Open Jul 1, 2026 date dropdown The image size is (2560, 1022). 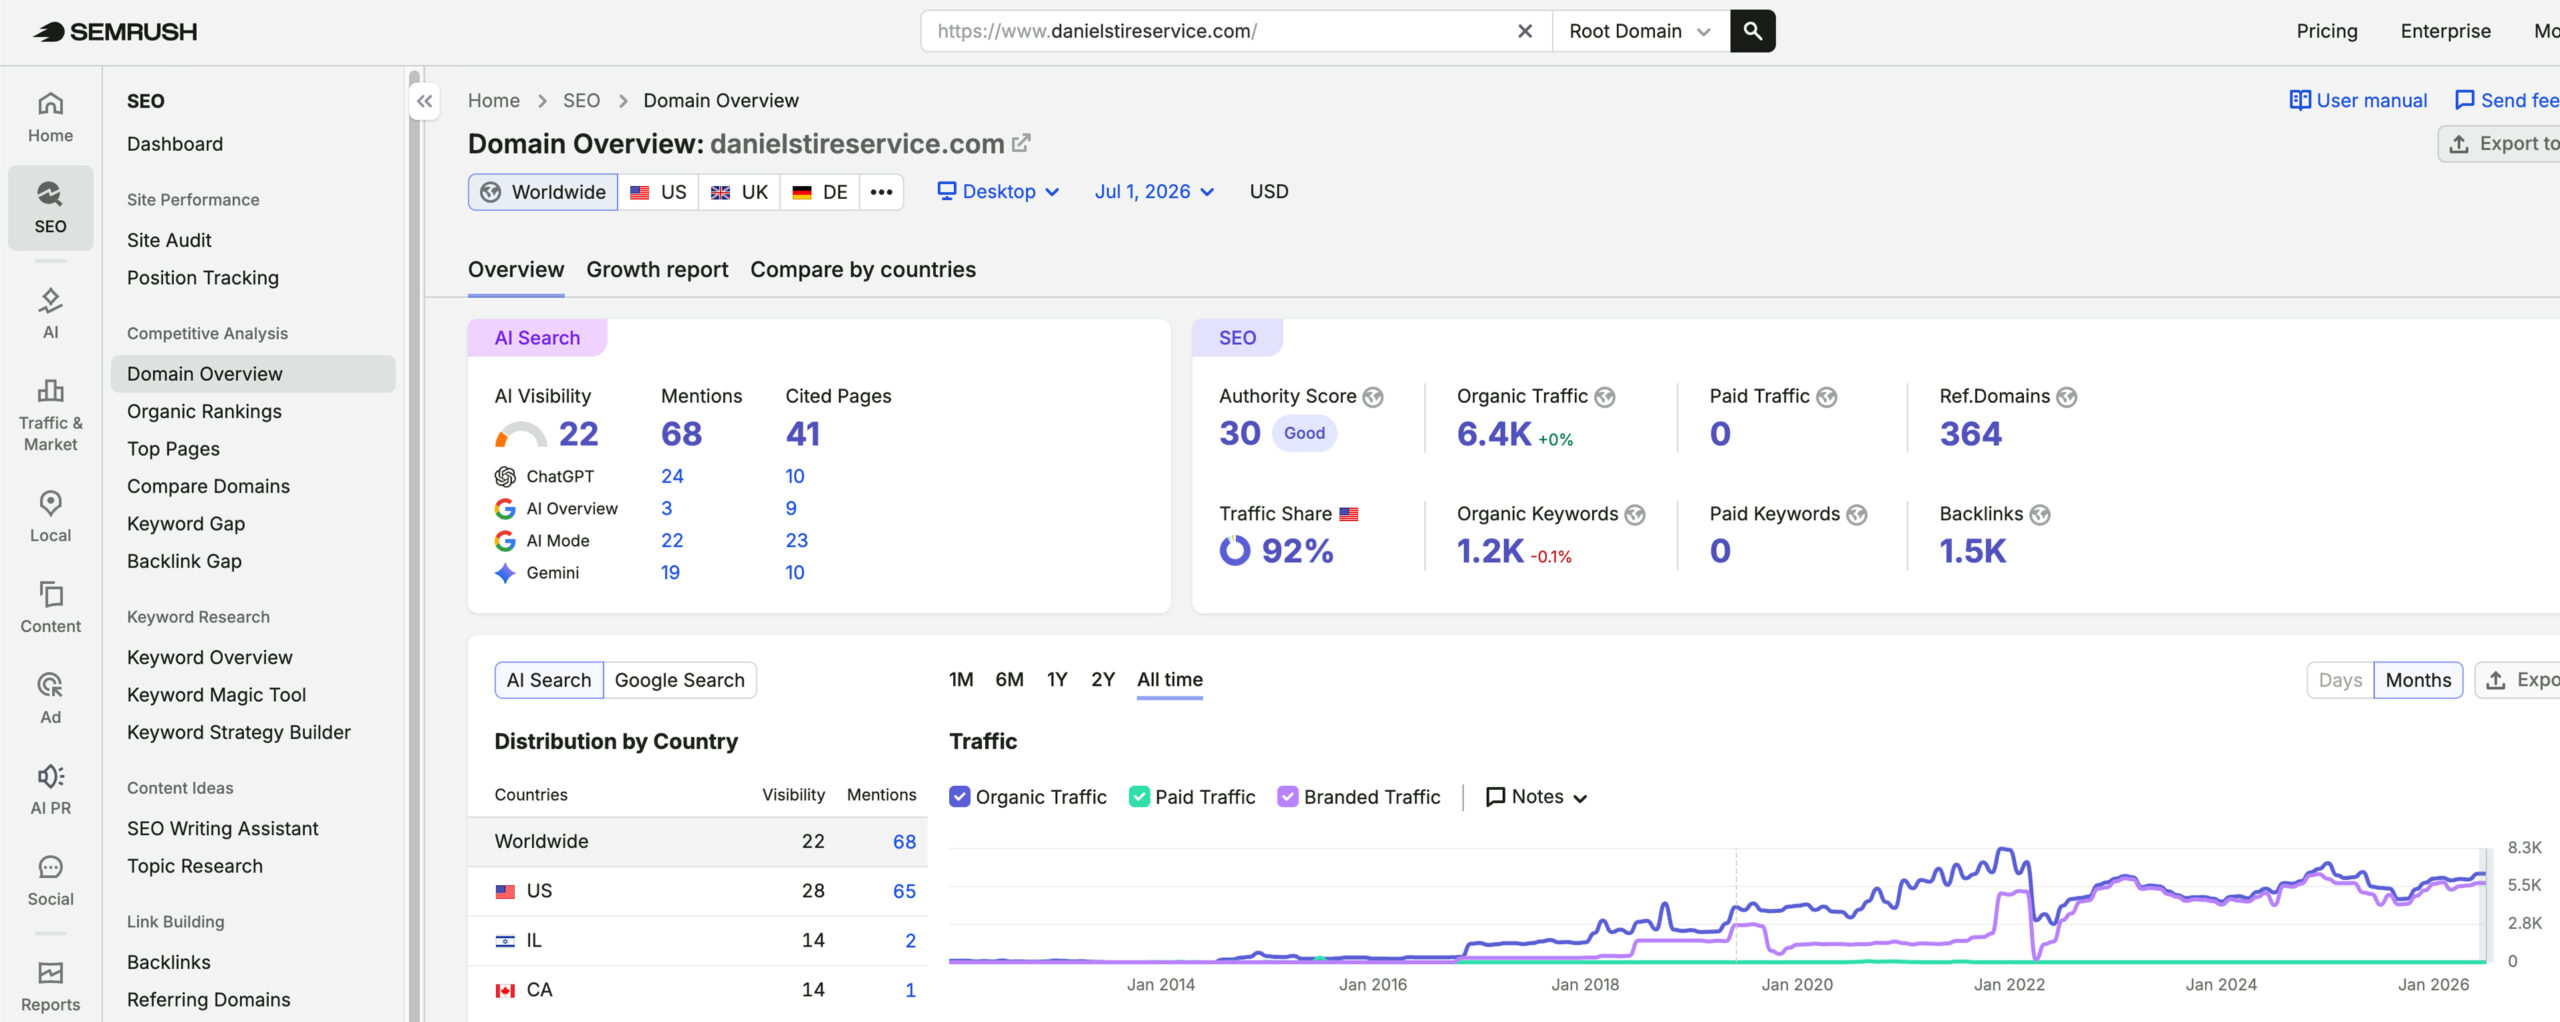coord(1154,191)
